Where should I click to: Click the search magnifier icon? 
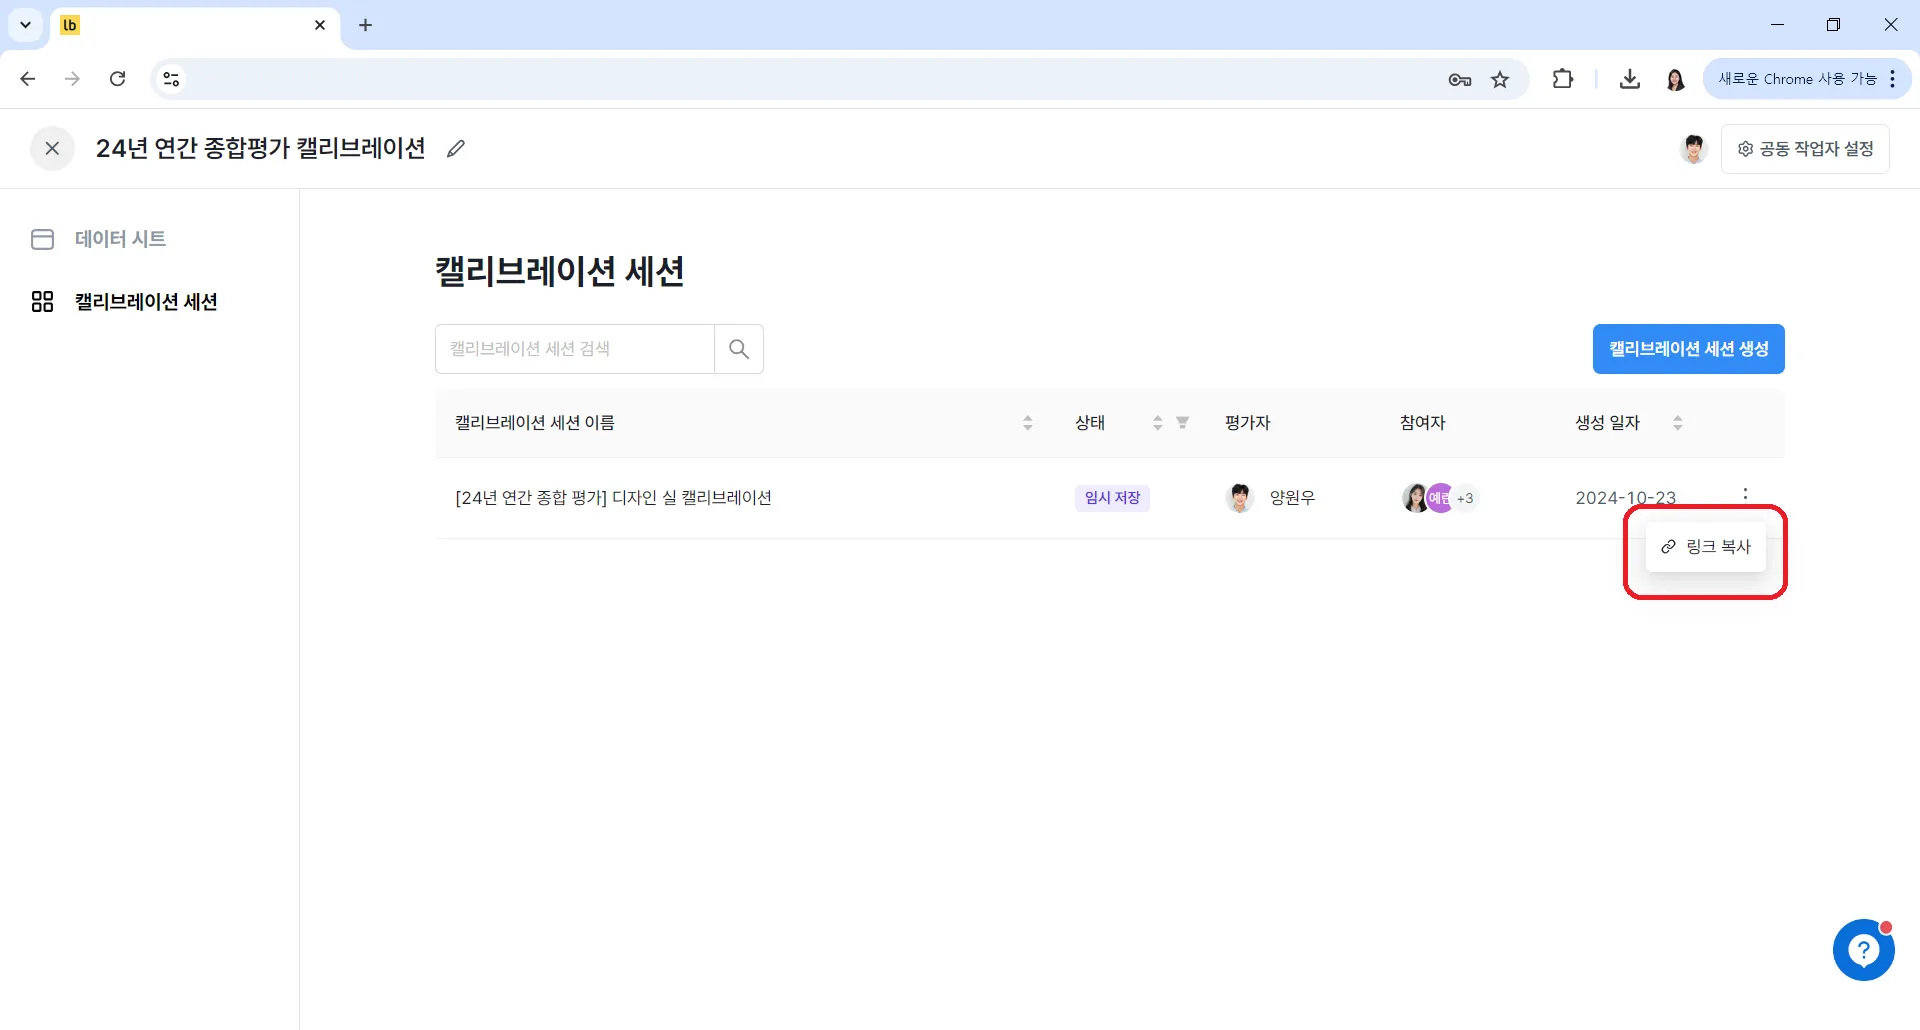pyautogui.click(x=739, y=349)
